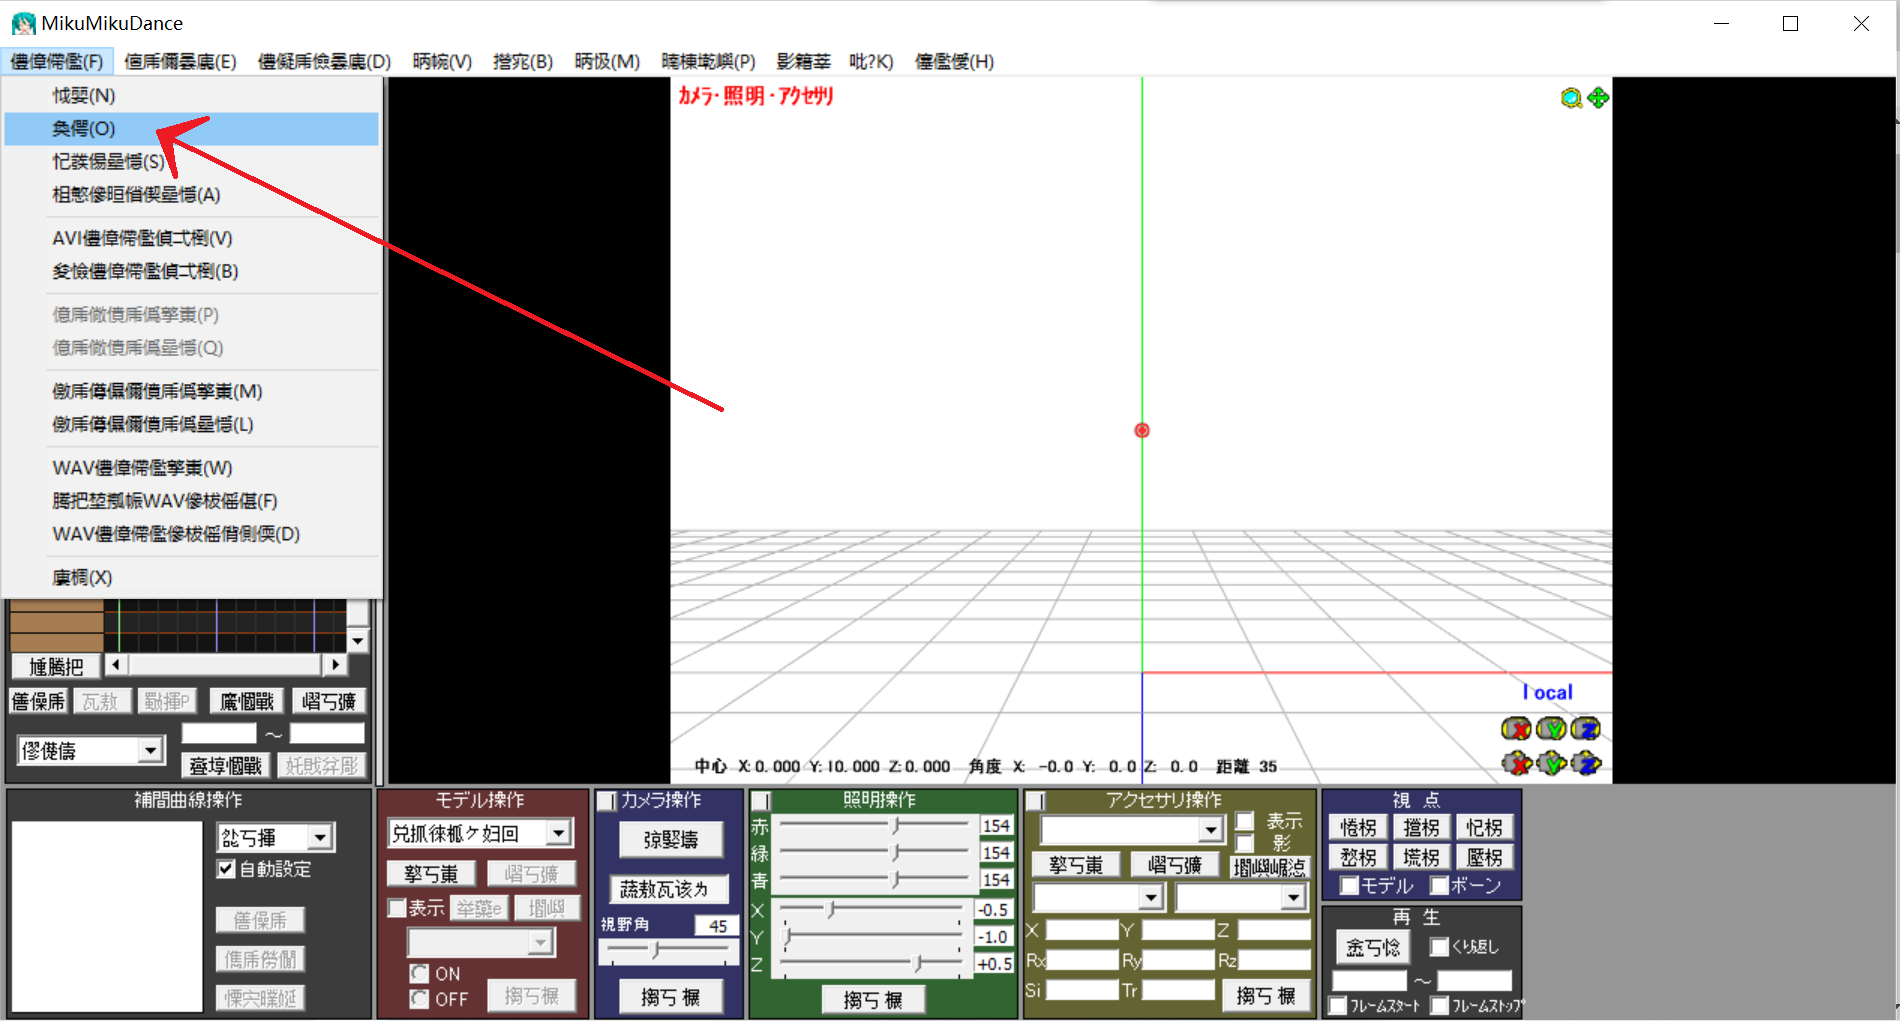Screen dimensions: 1900x1021
Task: Check the 影 shadow checkbox
Action: click(x=1245, y=844)
